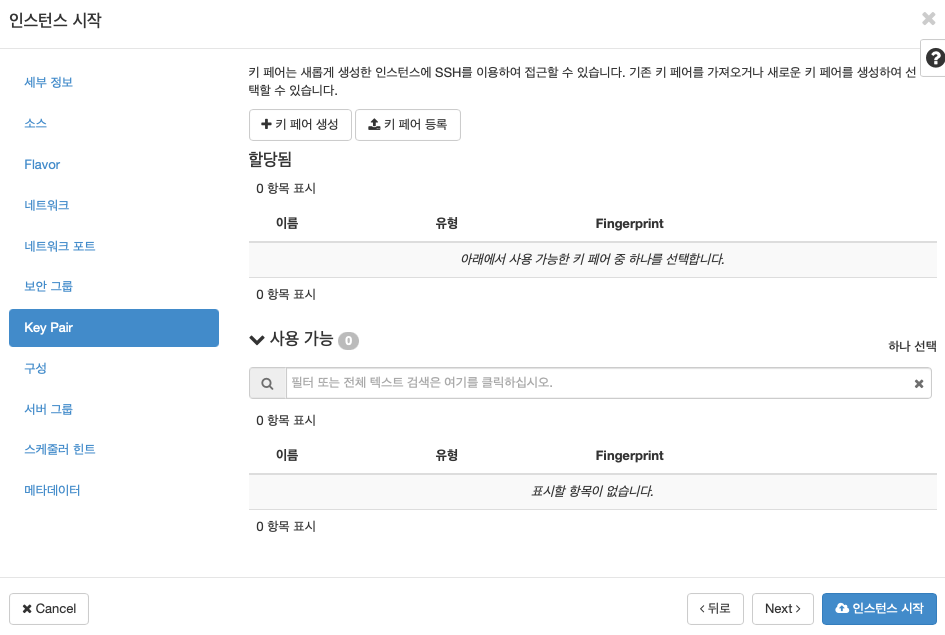Open the 구성 step
The width and height of the screenshot is (945, 635).
[x=35, y=368]
